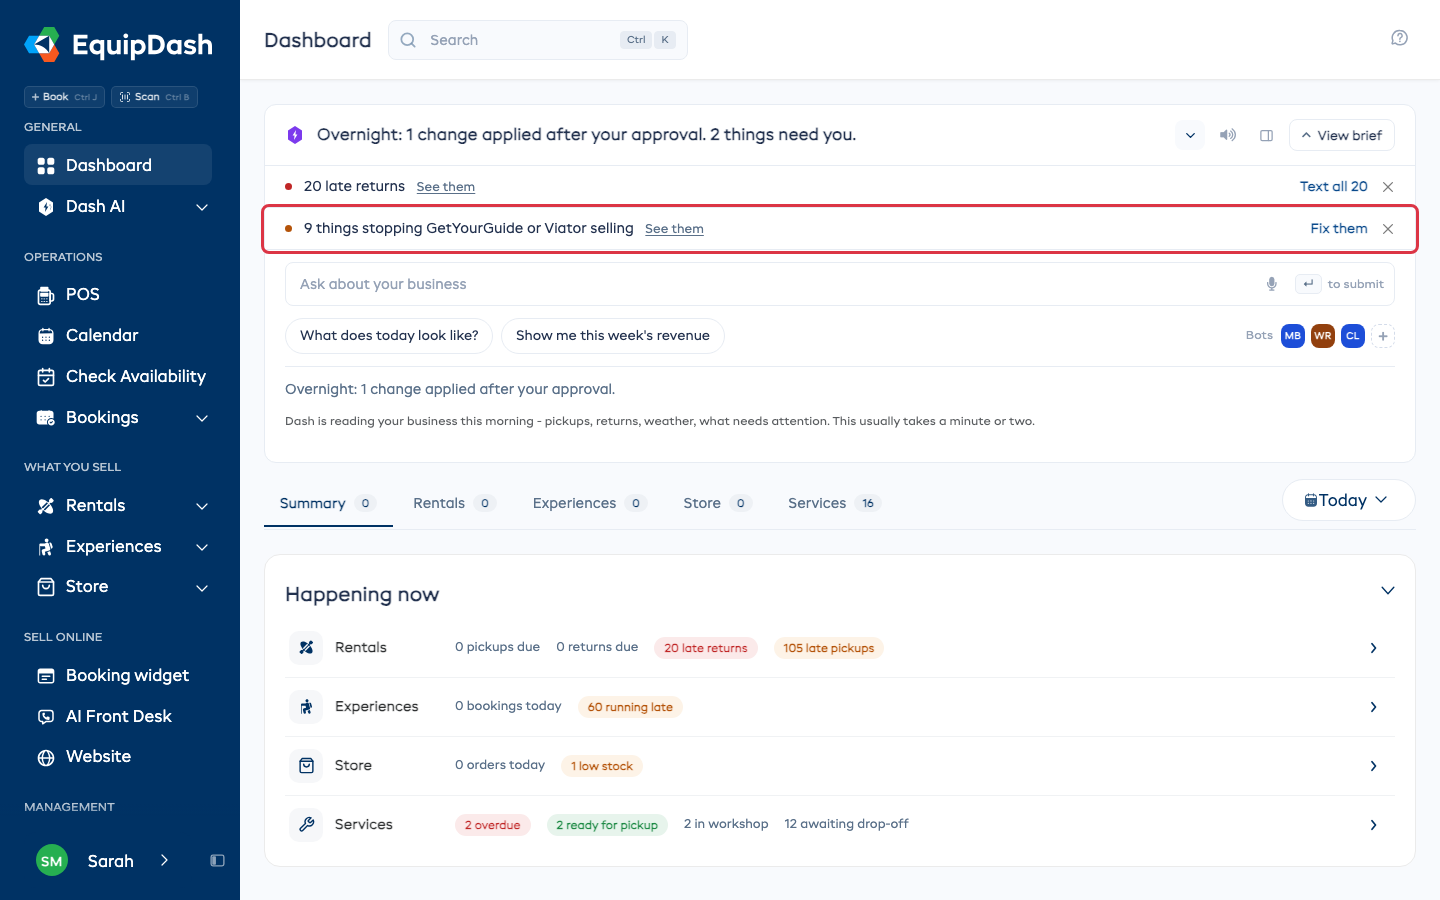Open POS from the sidebar
The height and width of the screenshot is (900, 1440).
tap(118, 295)
